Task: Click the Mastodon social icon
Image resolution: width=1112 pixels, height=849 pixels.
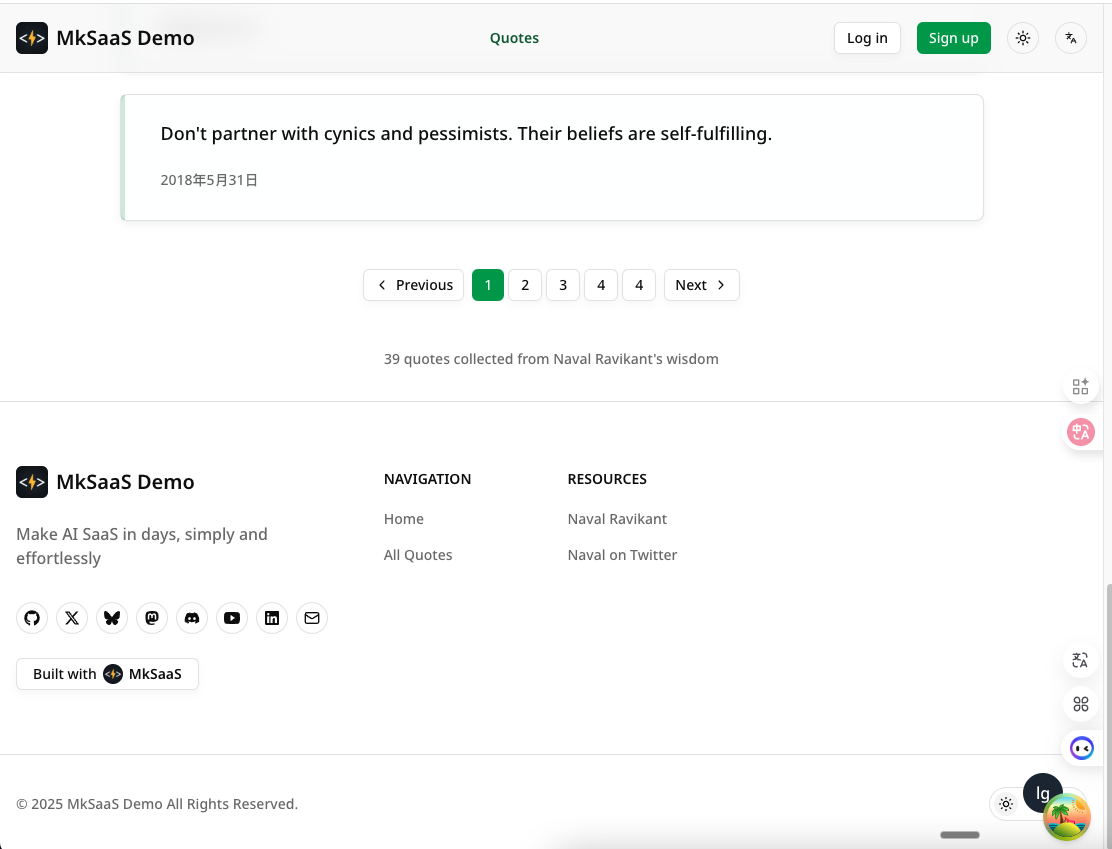Action: [x=152, y=618]
